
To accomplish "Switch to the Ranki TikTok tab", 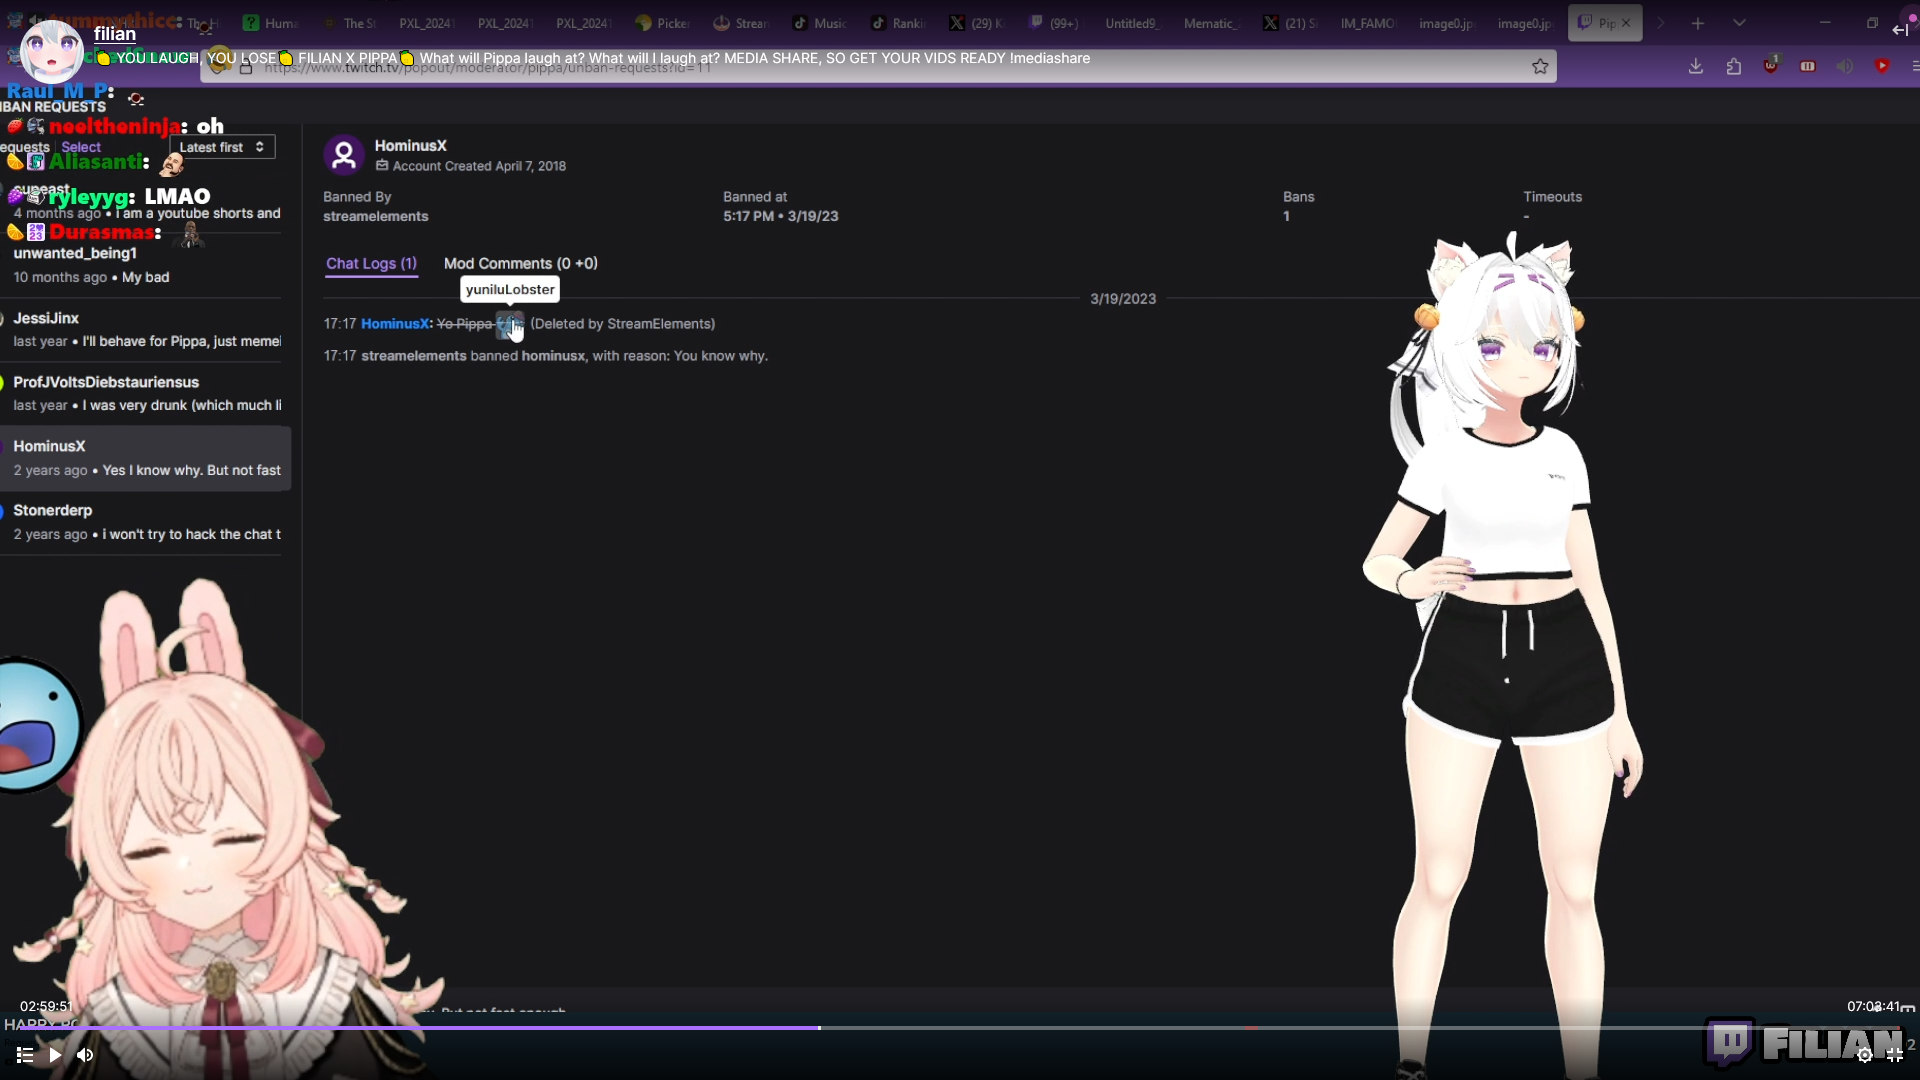I will coord(898,23).
